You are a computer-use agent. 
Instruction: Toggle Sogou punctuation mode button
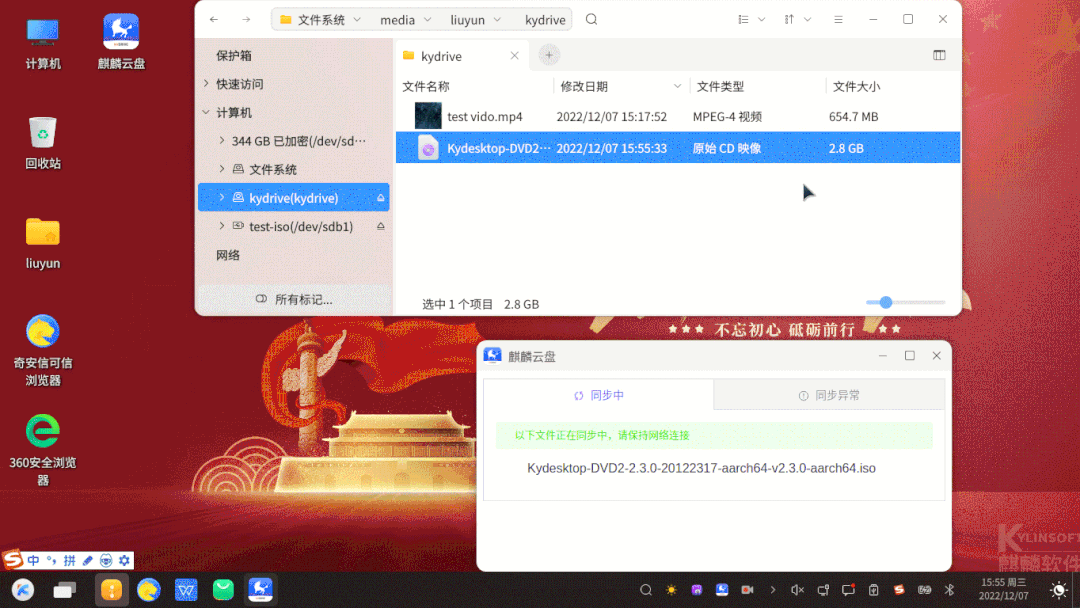pyautogui.click(x=52, y=560)
